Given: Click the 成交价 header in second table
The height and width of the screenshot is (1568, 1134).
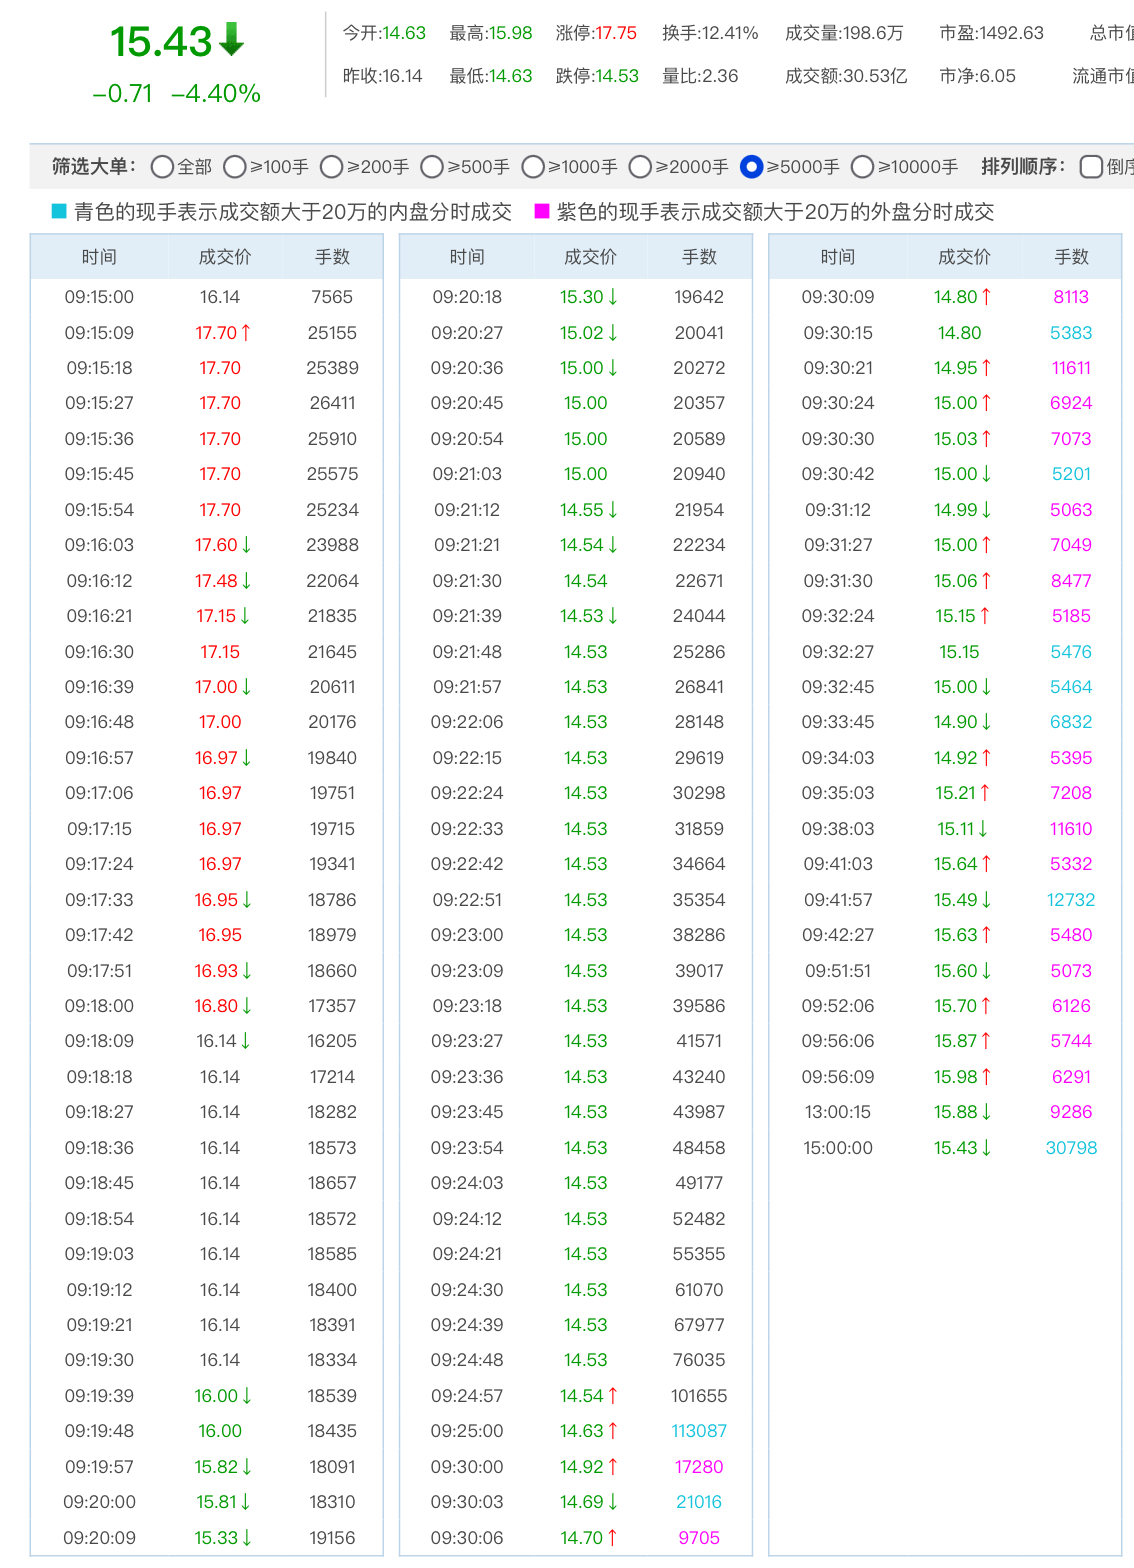Looking at the screenshot, I should (590, 257).
